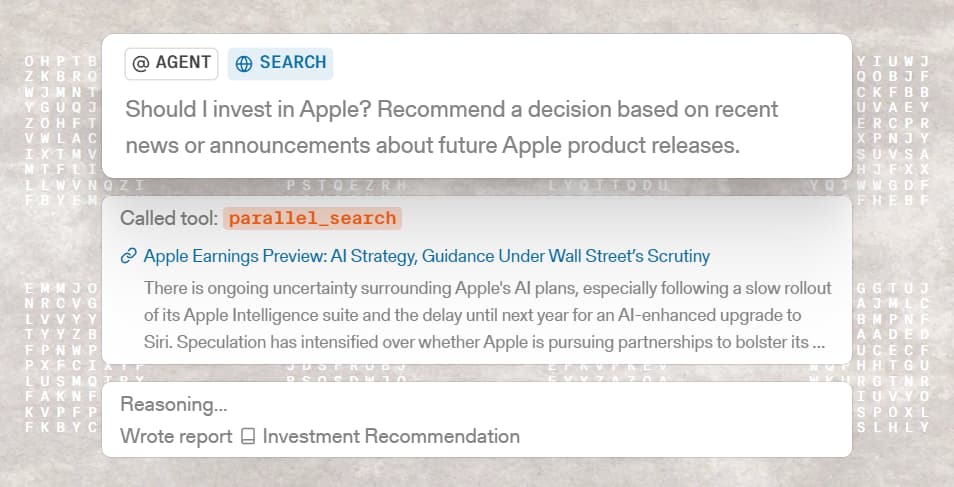Click the word 'Siri' in the search snippet
The width and height of the screenshot is (954, 487).
pos(157,342)
